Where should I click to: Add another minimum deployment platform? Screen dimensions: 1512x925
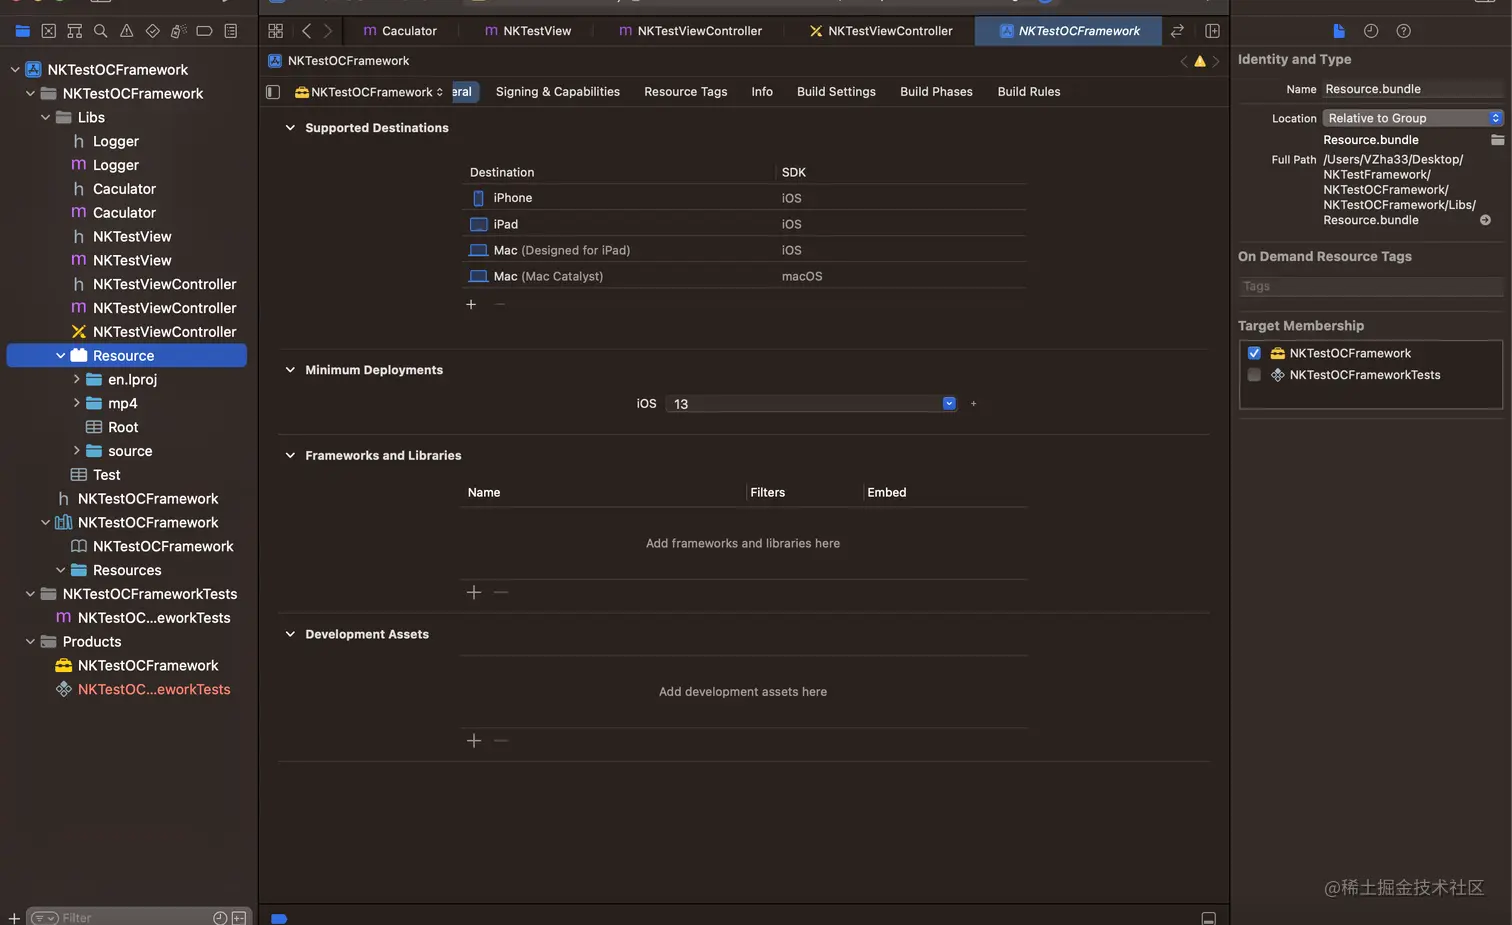coord(973,404)
